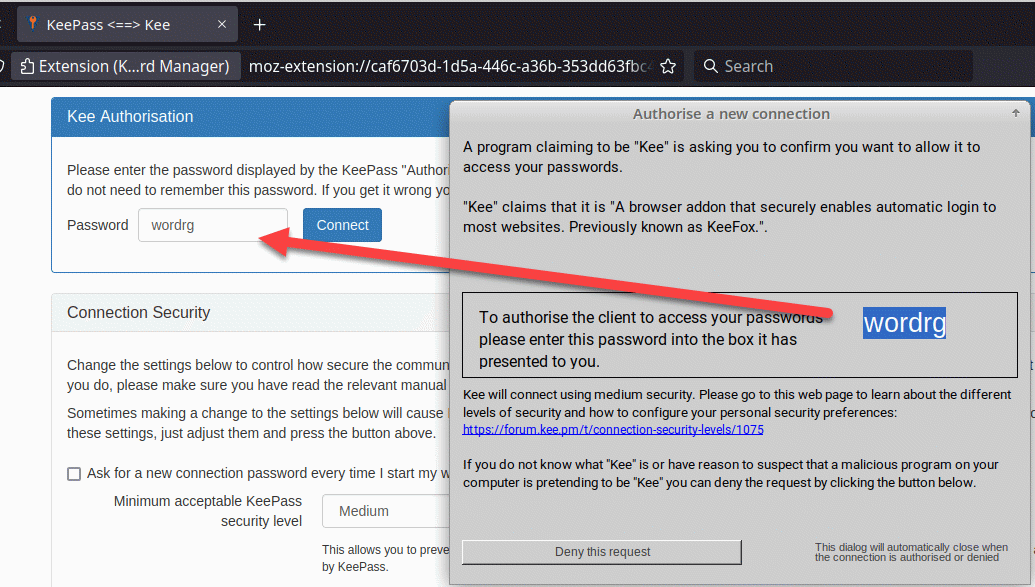This screenshot has height=587, width=1035.
Task: Click the 'A program claiming to be "Kee"' paragraph
Action: (x=721, y=156)
